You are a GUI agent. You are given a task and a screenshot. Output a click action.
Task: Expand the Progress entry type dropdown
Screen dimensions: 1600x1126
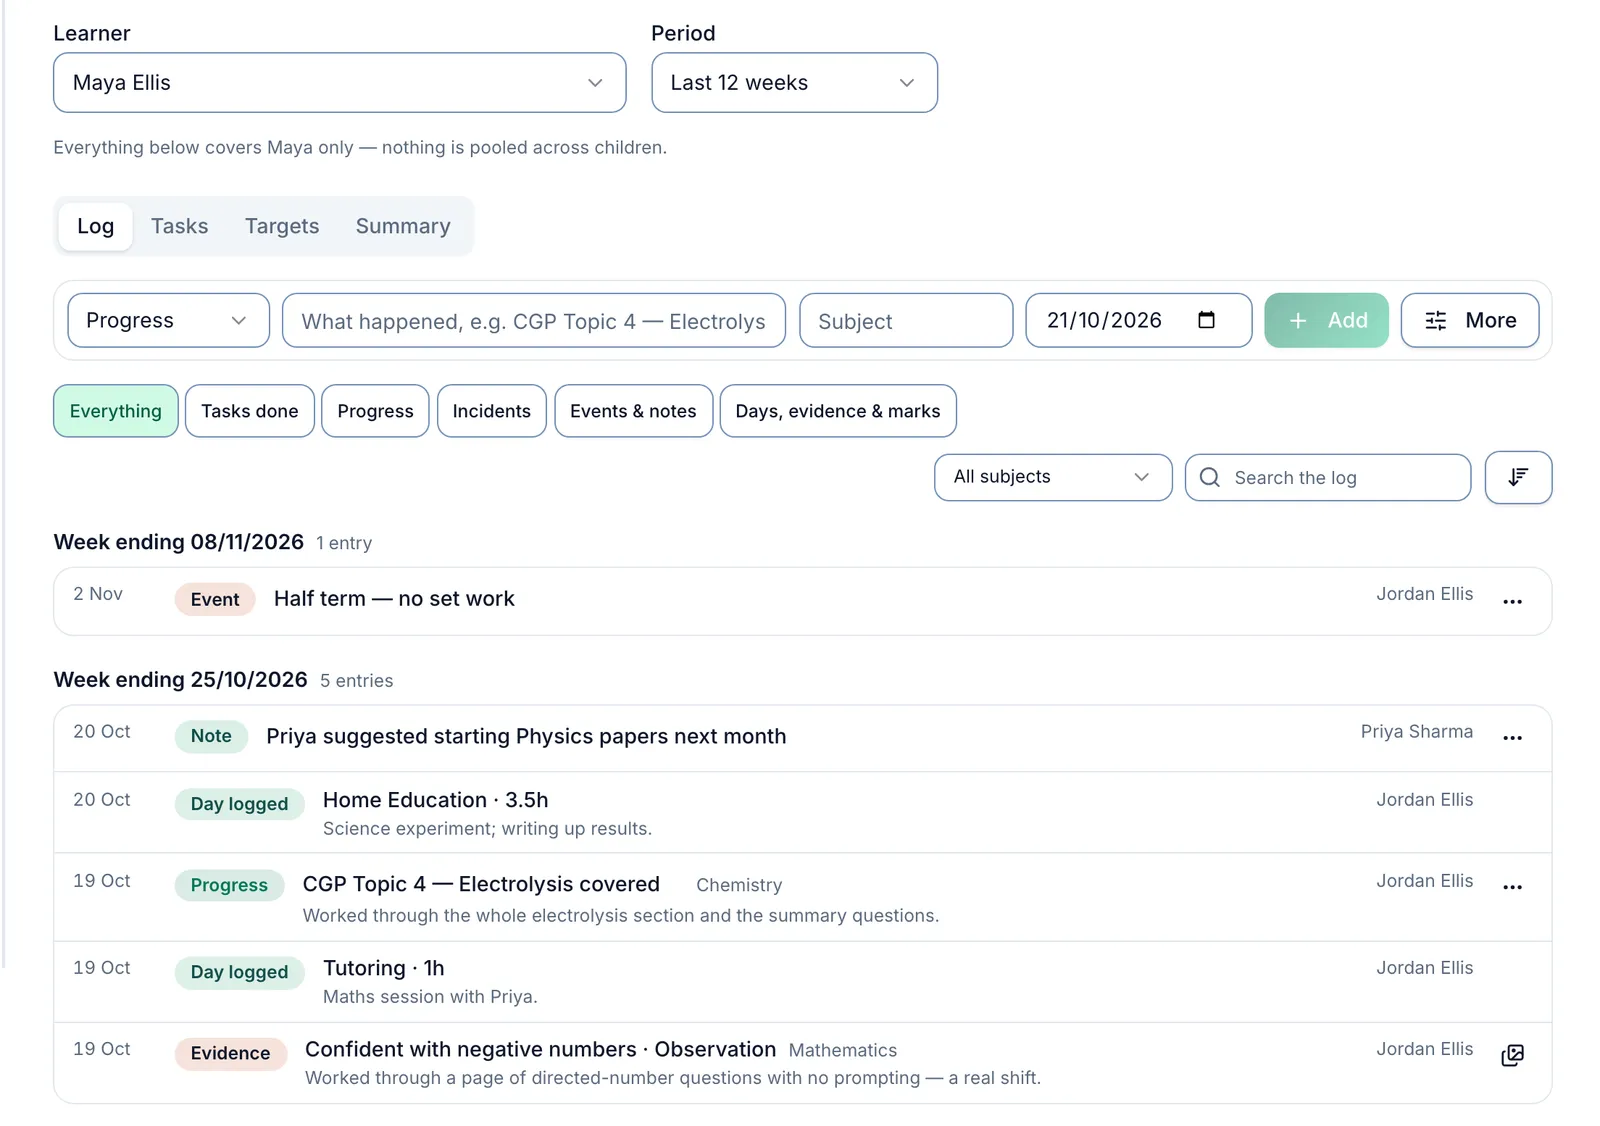pyautogui.click(x=168, y=320)
